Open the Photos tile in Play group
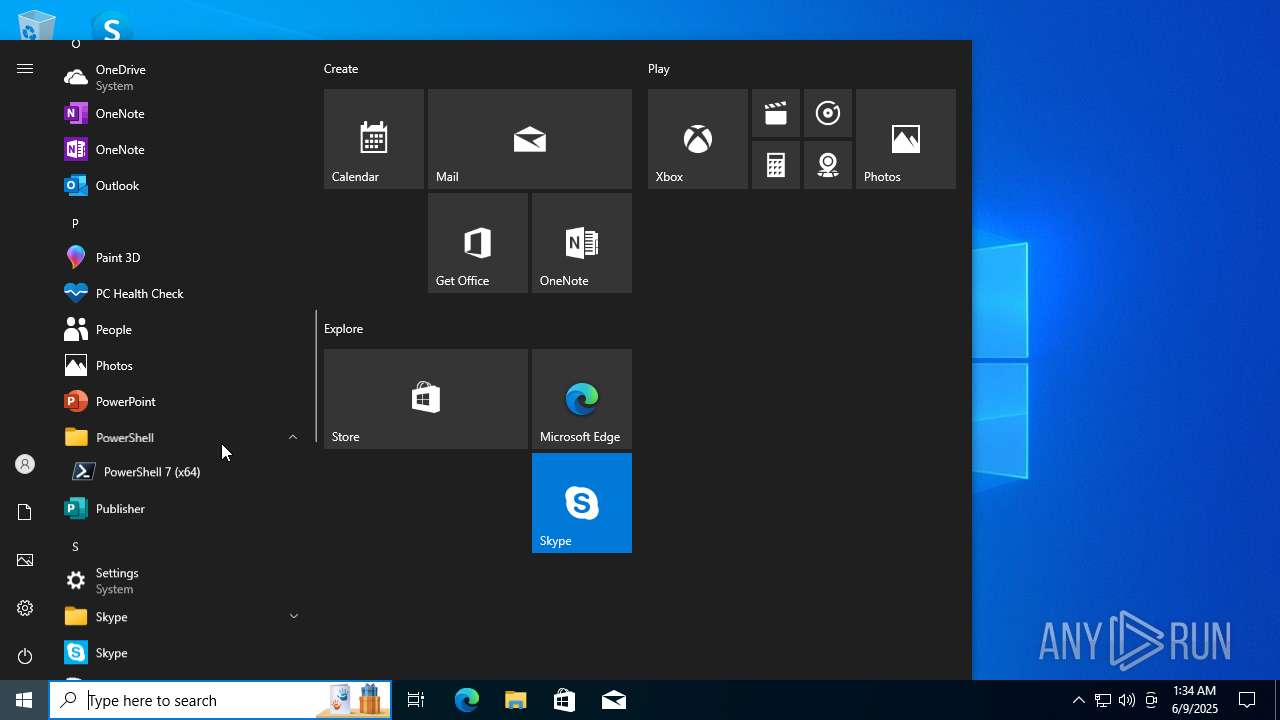1280x720 pixels. (x=906, y=139)
